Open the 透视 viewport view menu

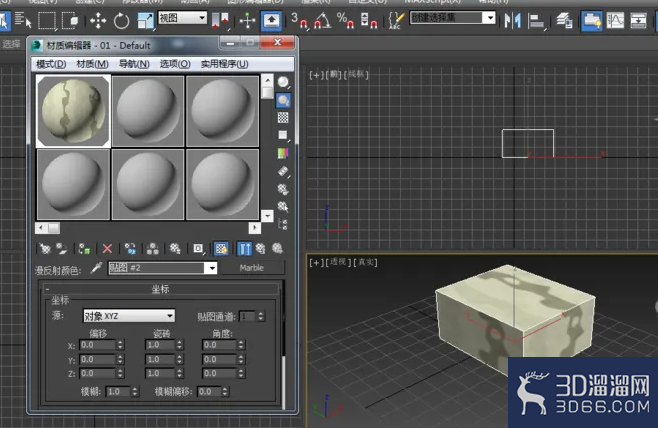coord(337,262)
